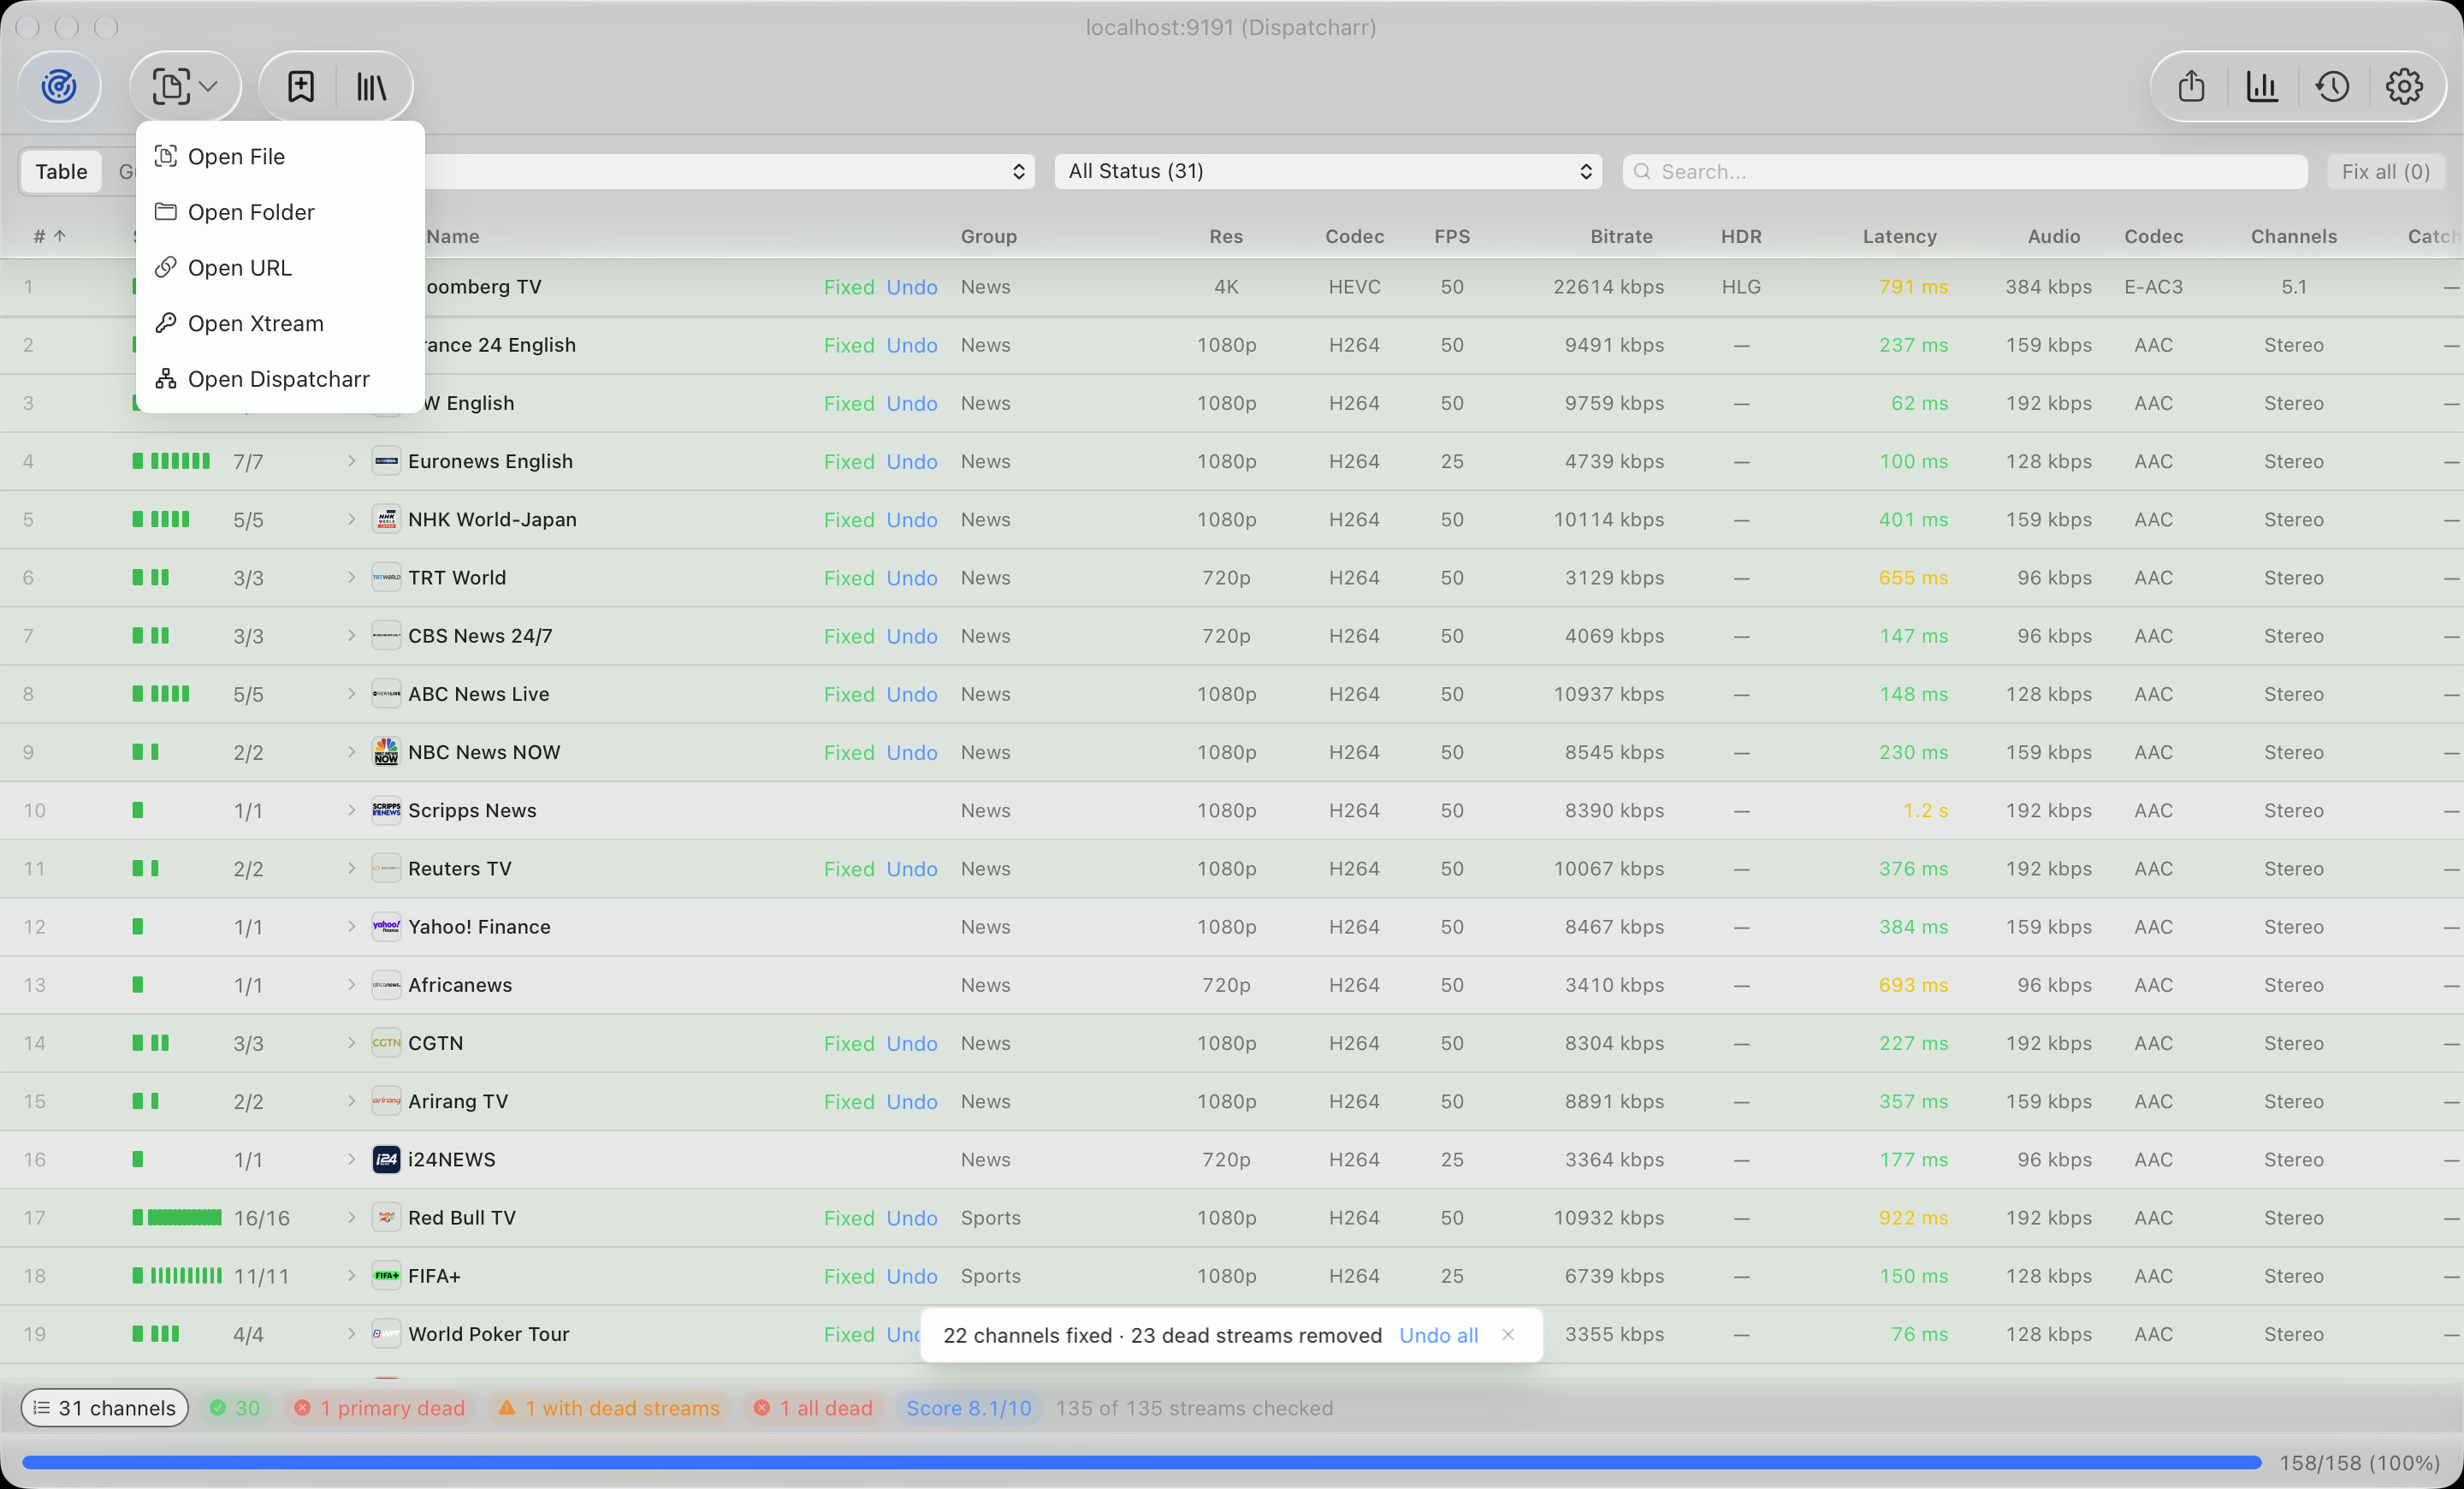Click the Yahoo! Finance channel logo
2464x1489 pixels.
(386, 926)
